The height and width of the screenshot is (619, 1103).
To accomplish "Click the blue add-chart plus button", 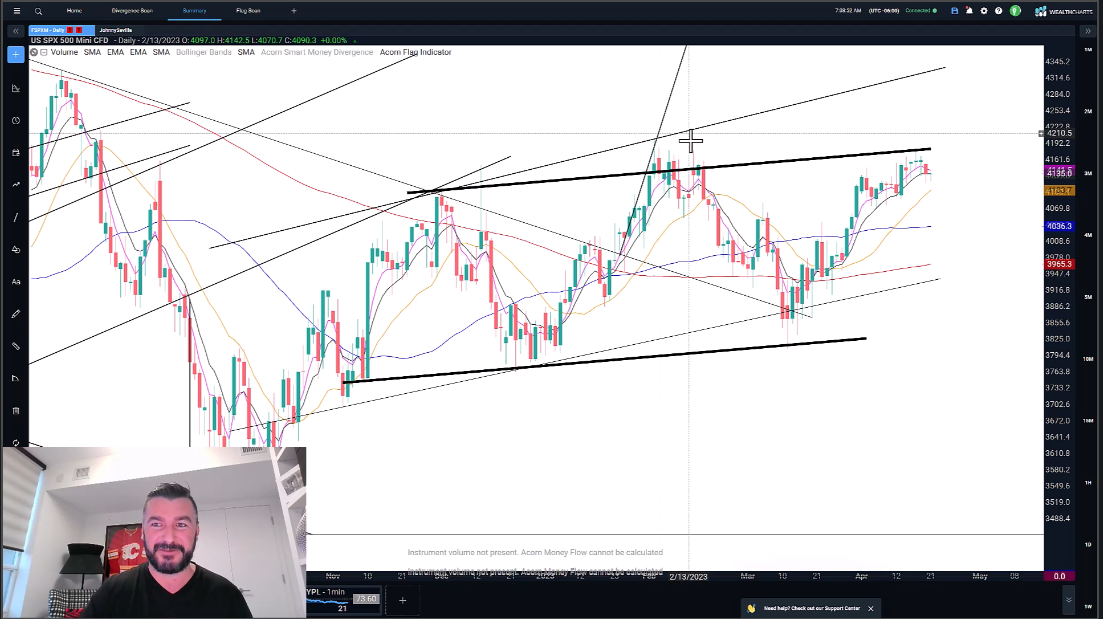I will 15,54.
